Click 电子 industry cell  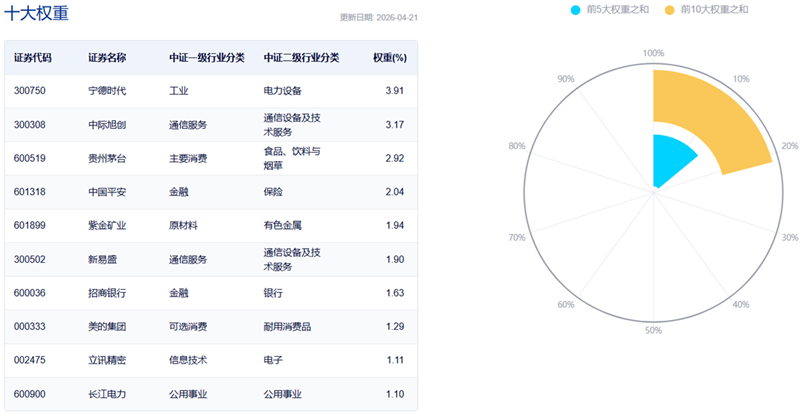273,360
